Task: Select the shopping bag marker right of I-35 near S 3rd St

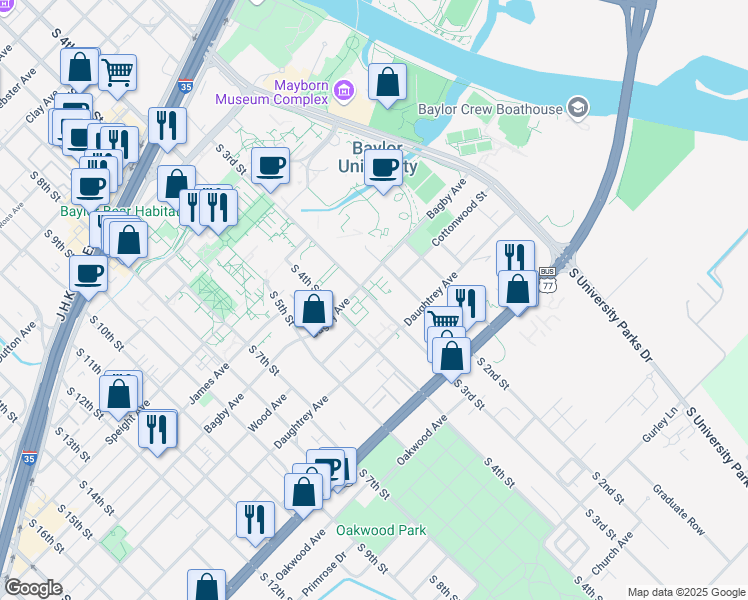Action: (x=175, y=183)
